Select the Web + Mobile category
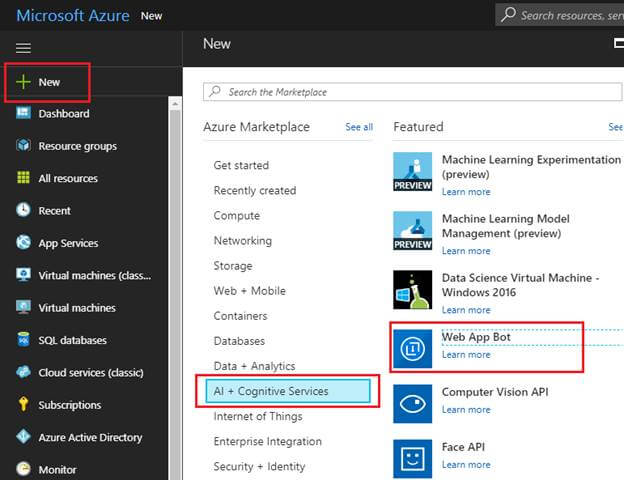 [250, 291]
